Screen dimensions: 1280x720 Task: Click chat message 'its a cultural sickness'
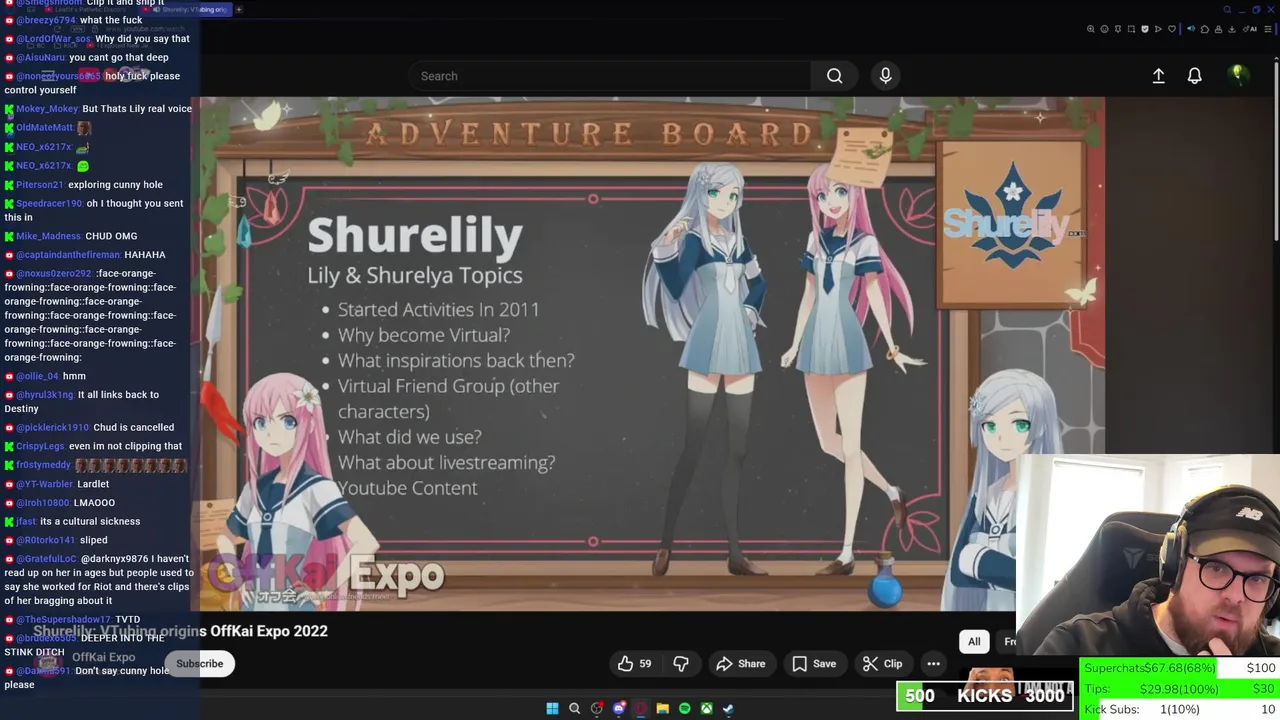pos(90,521)
